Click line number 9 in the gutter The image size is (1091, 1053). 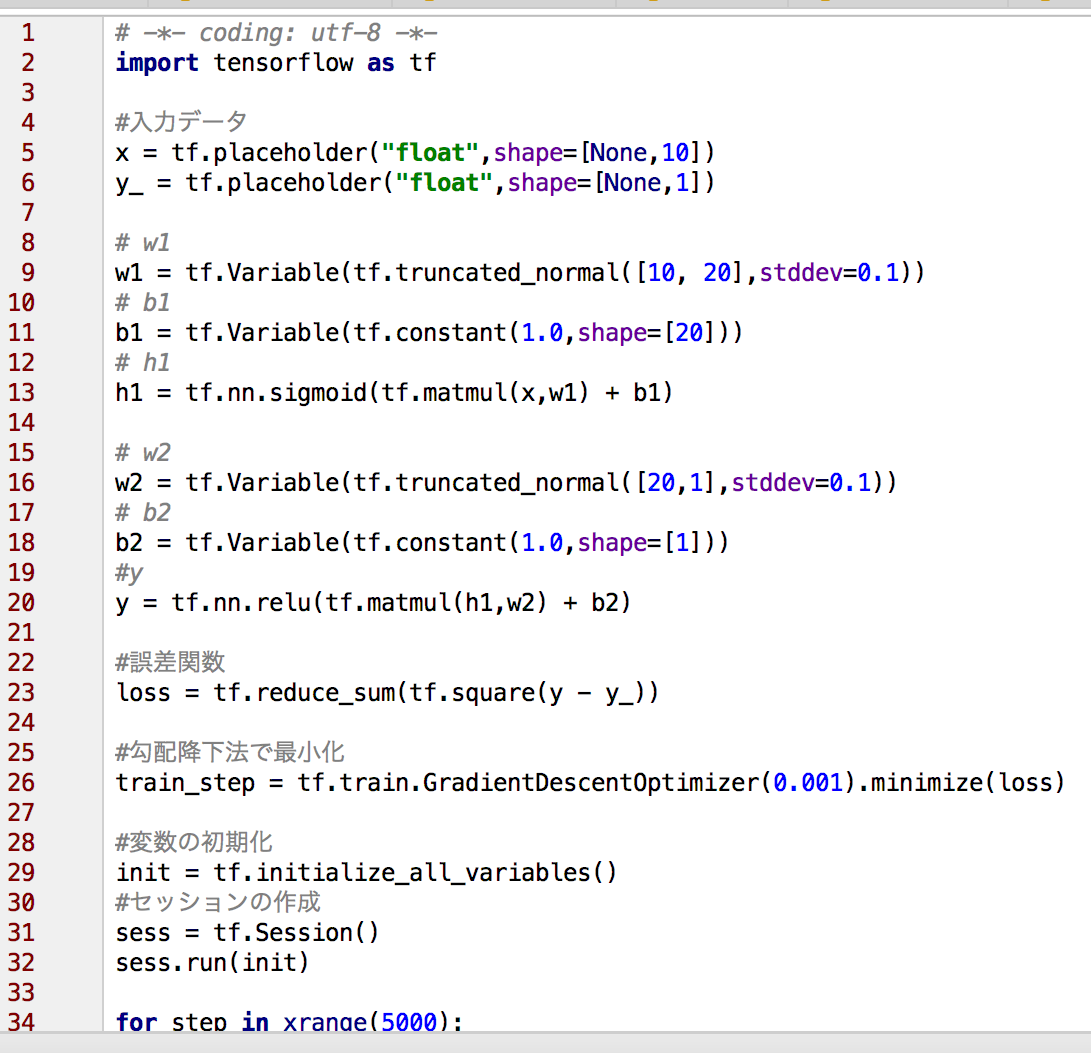click(x=28, y=272)
